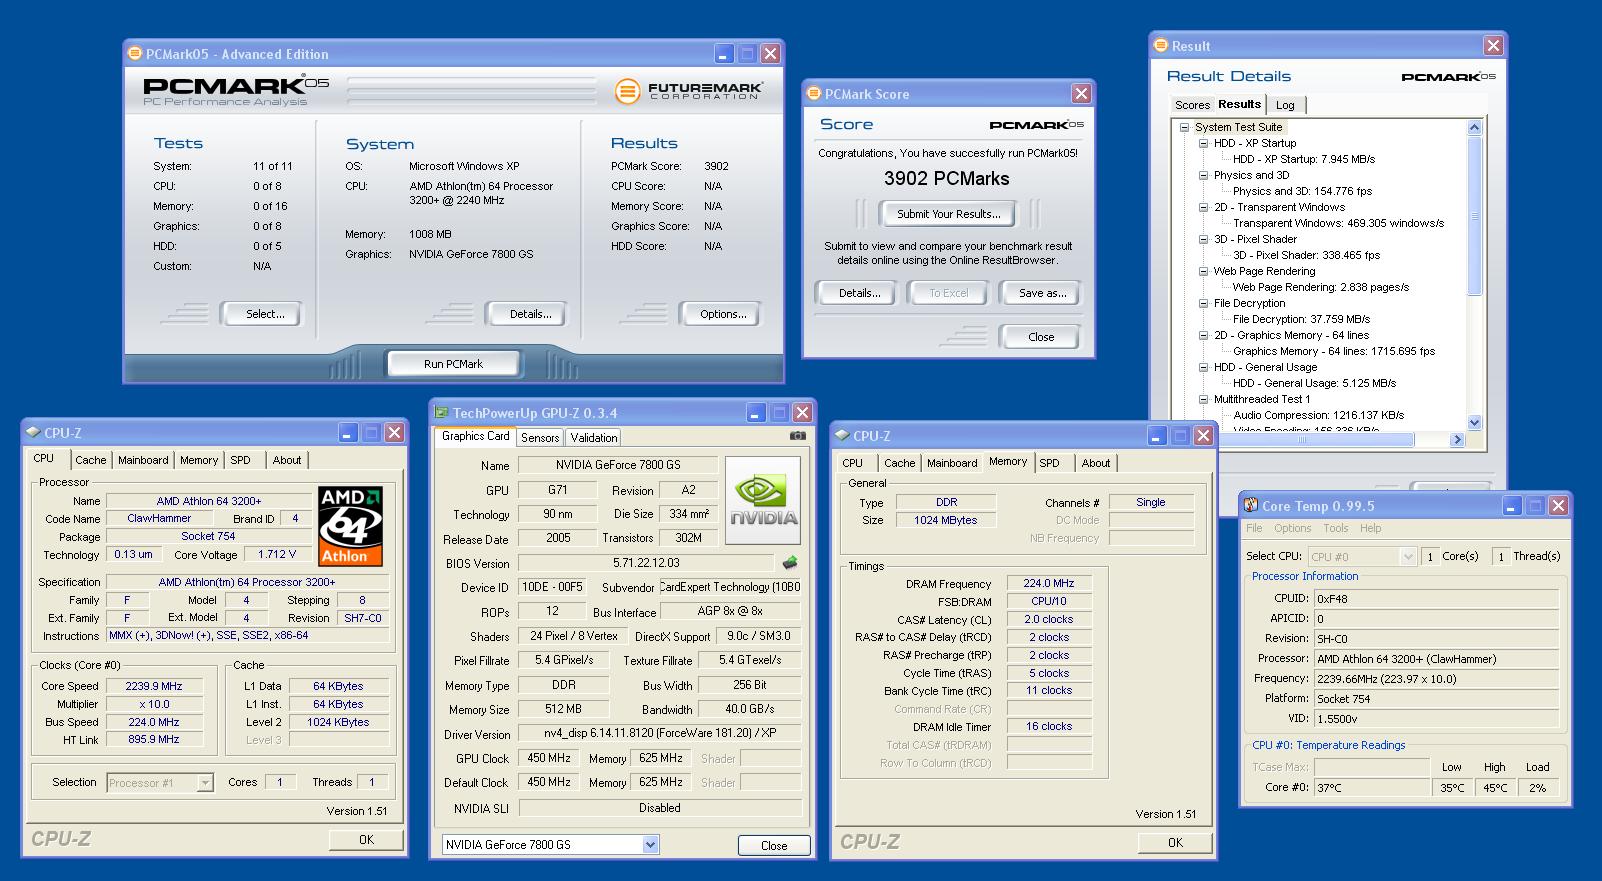Click the PCMark05 Advanced Edition title bar icon
This screenshot has width=1602, height=881.
(135, 54)
